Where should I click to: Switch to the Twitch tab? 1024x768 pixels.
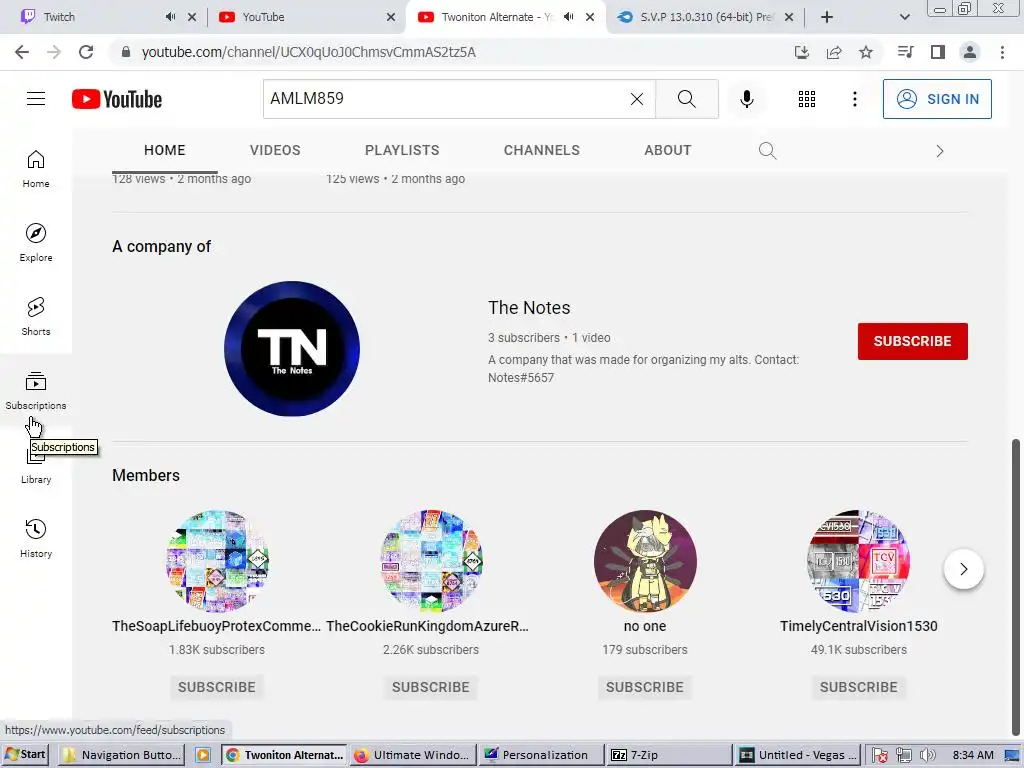click(x=91, y=17)
